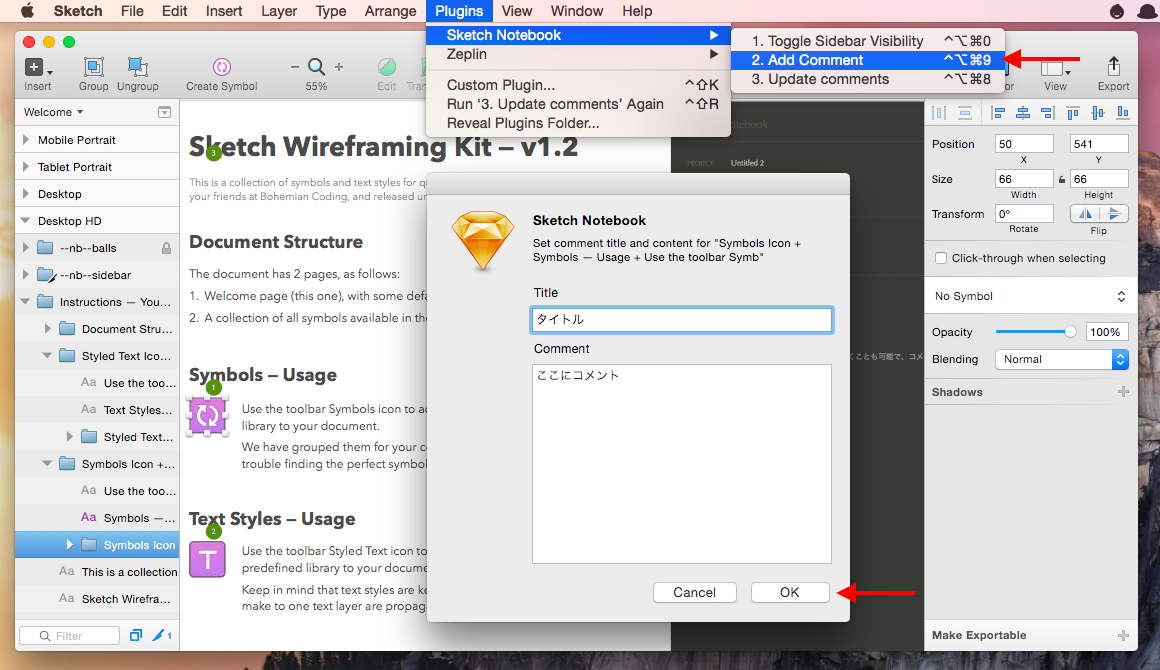The image size is (1160, 670).
Task: Add a shadow with the plus icon
Action: point(1123,392)
